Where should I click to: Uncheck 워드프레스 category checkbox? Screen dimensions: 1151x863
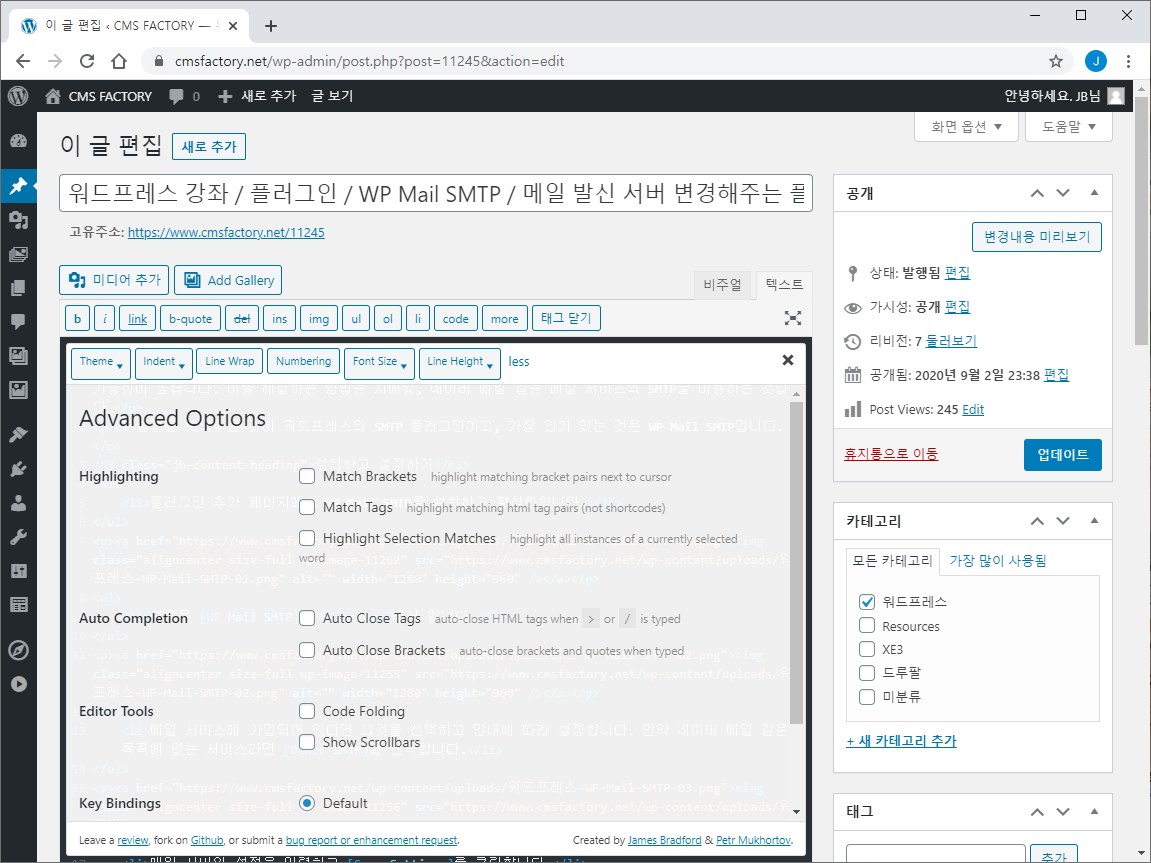(867, 602)
